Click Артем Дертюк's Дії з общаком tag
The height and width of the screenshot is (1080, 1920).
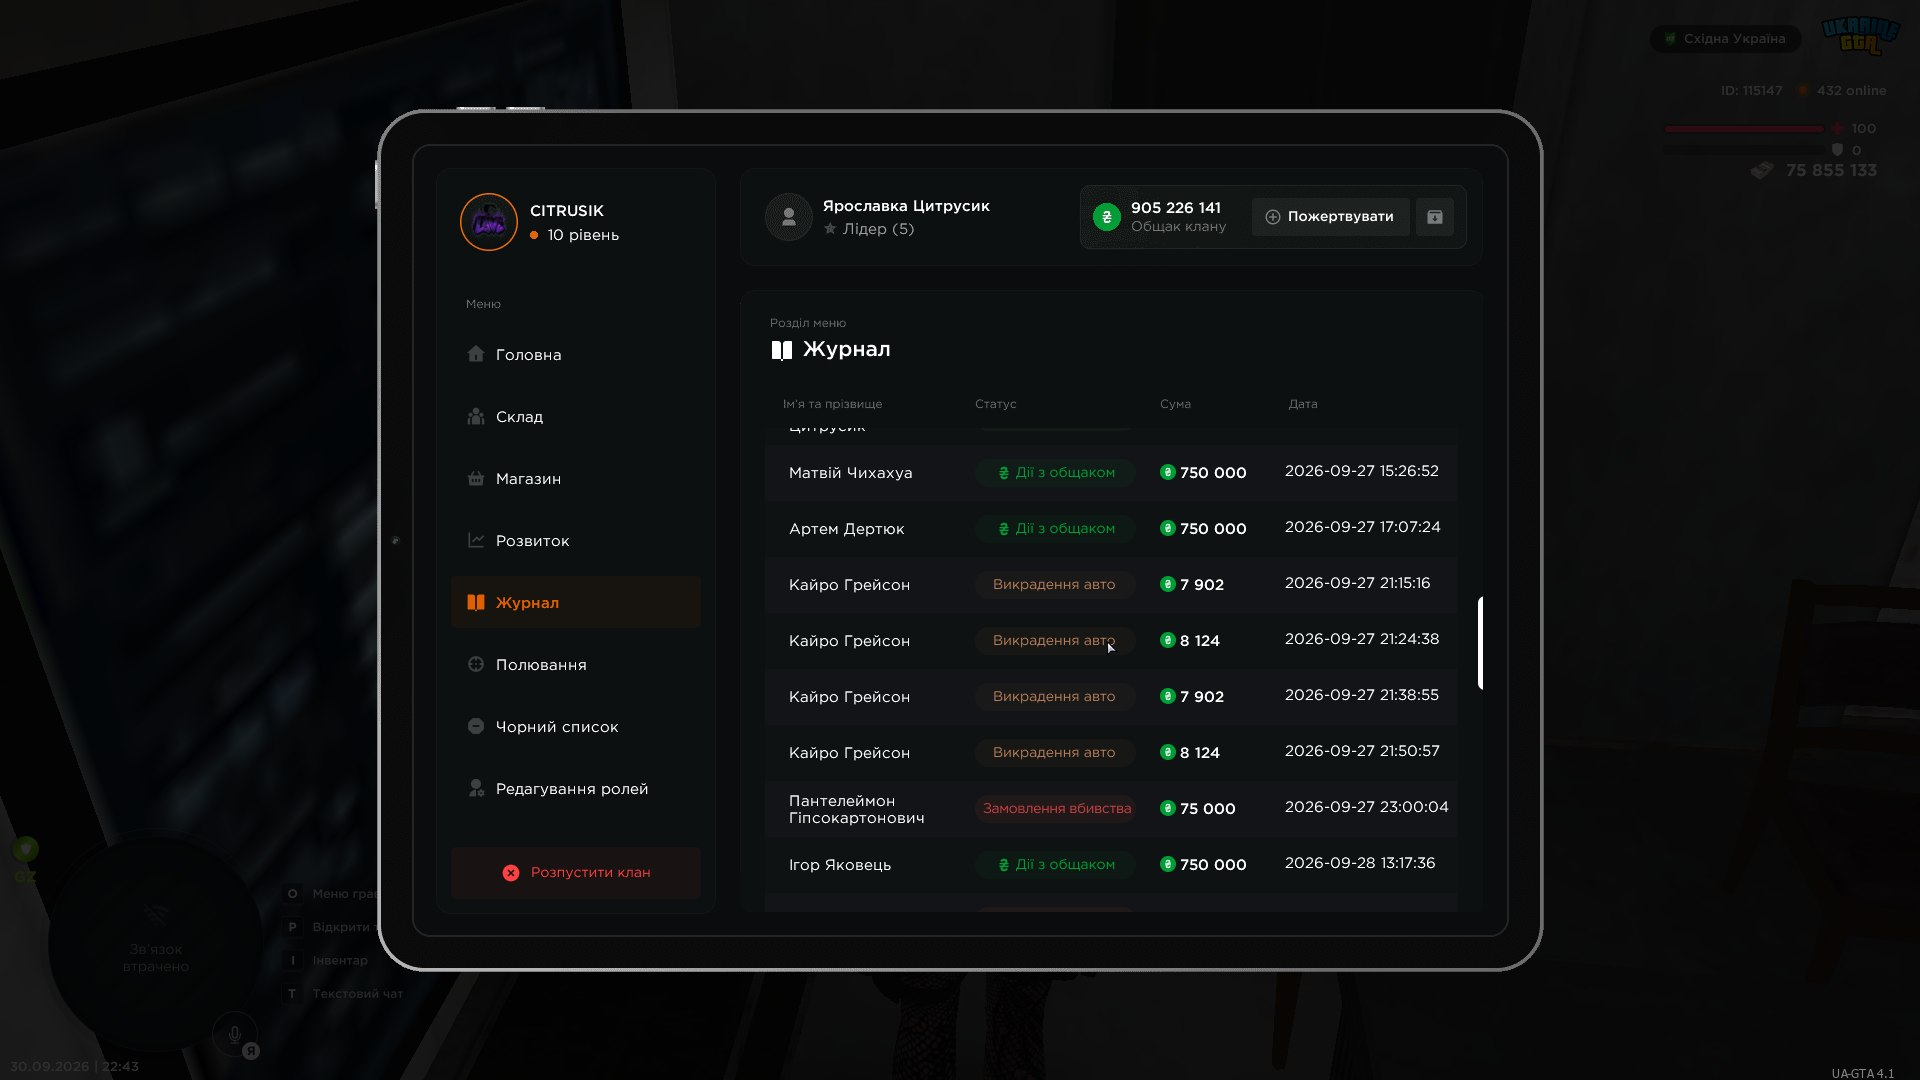(1056, 528)
